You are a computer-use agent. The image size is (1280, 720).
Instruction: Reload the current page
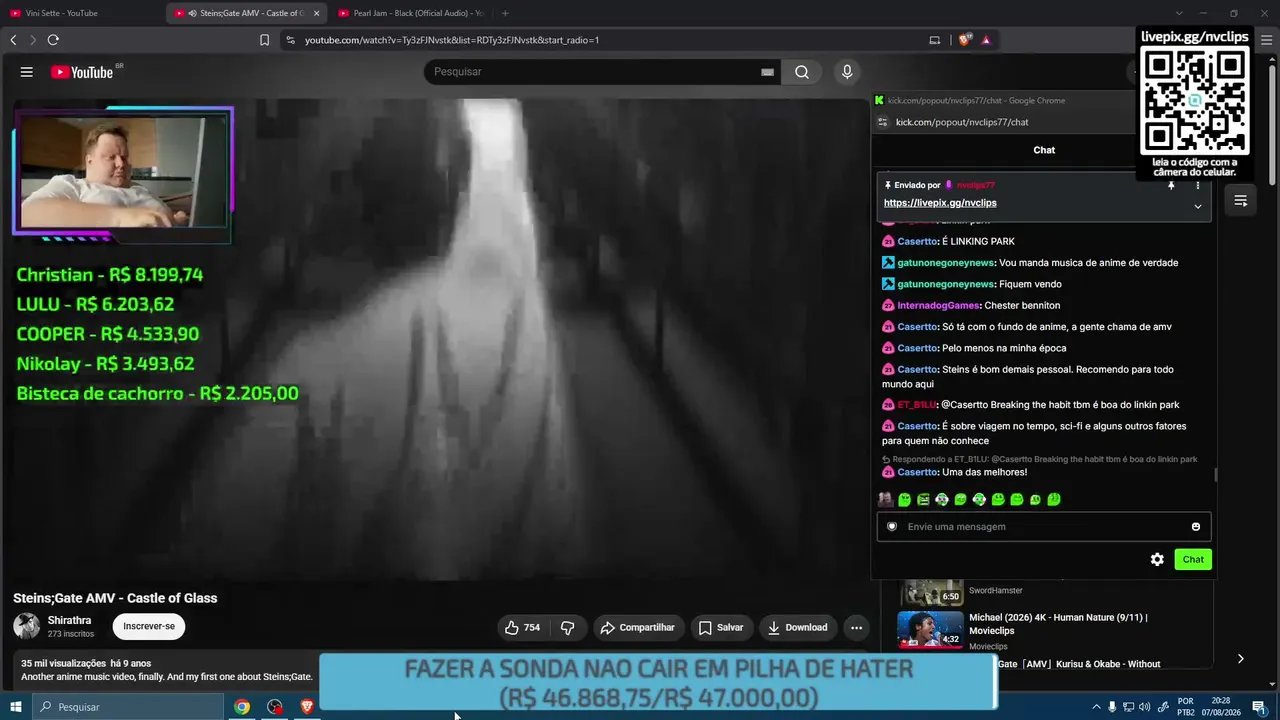(x=53, y=40)
